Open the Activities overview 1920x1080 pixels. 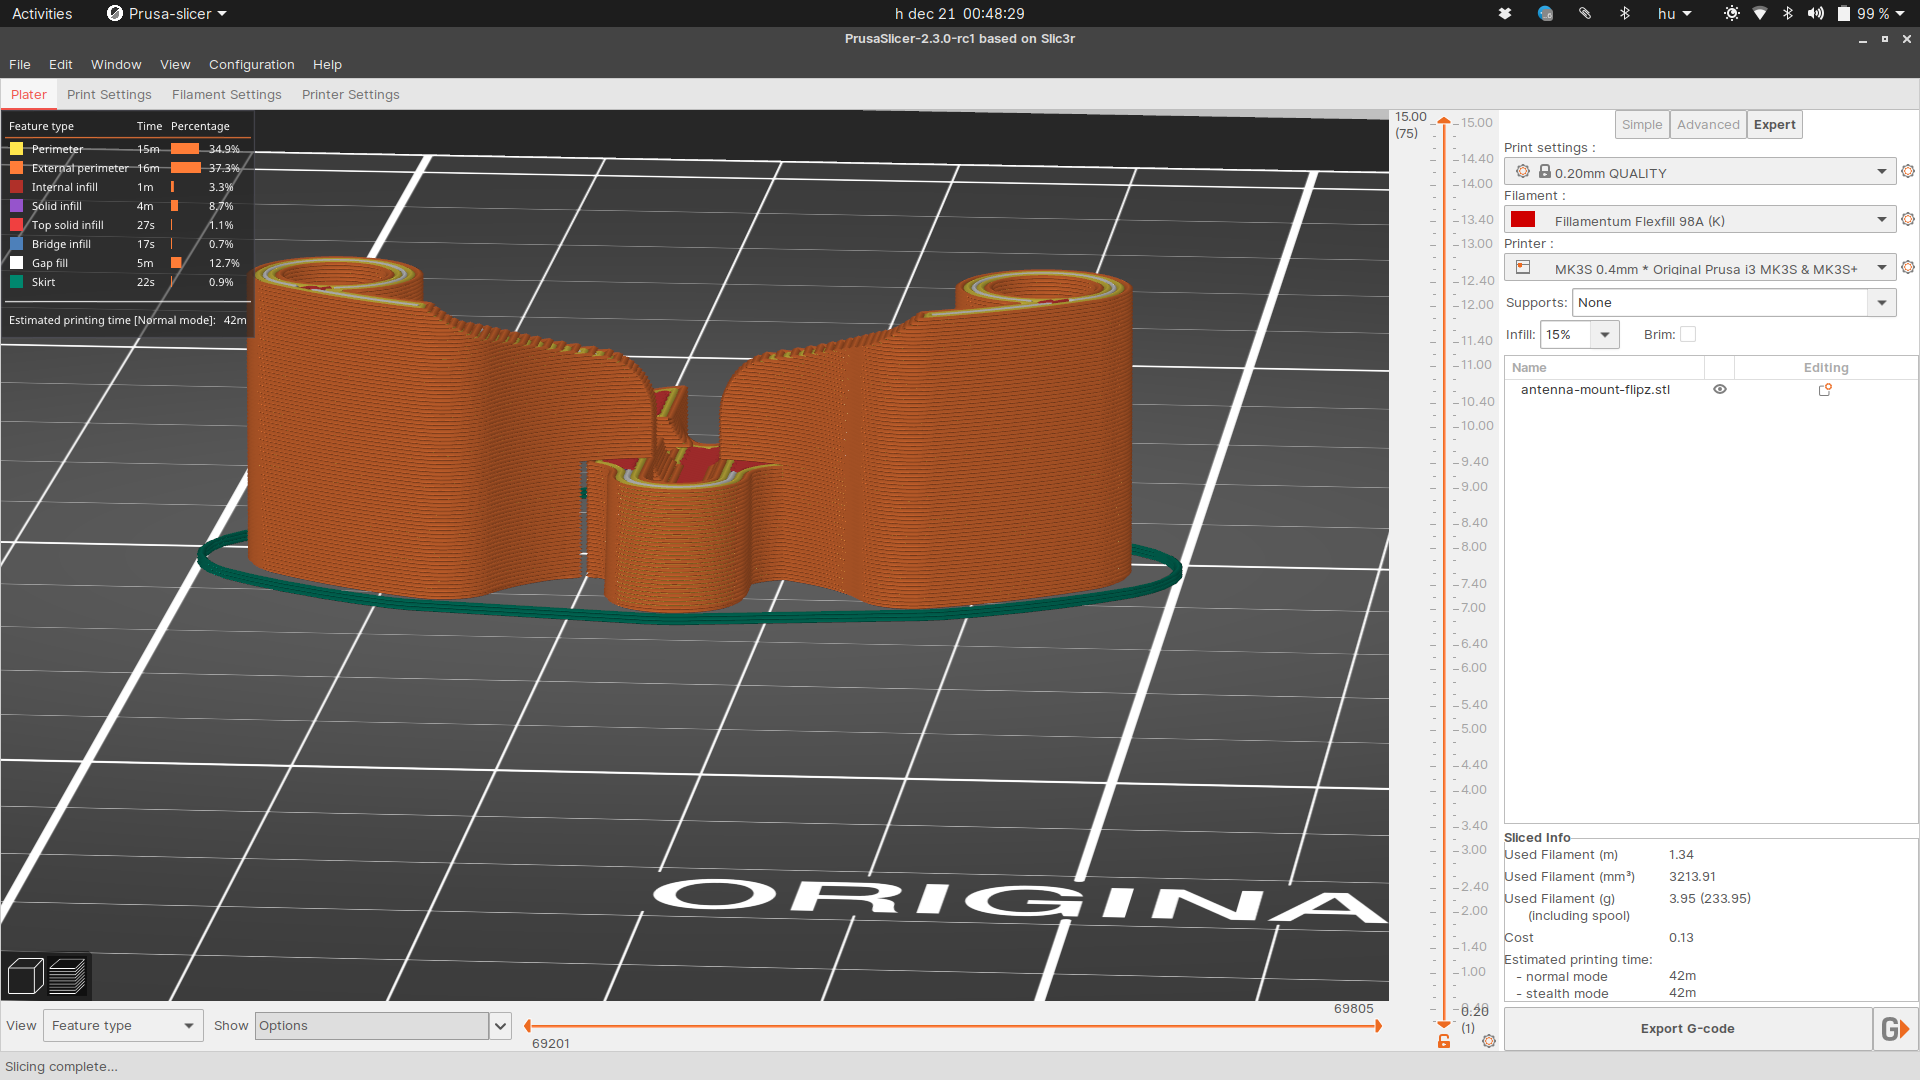(x=42, y=14)
